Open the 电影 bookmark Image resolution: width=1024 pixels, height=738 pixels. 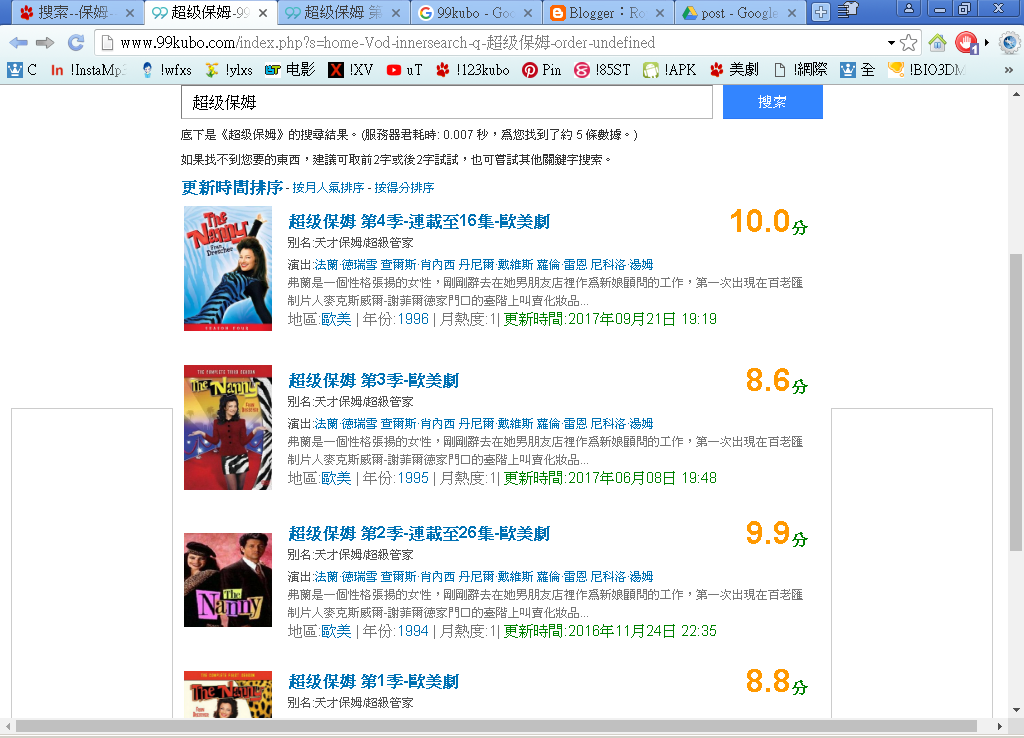pos(290,70)
